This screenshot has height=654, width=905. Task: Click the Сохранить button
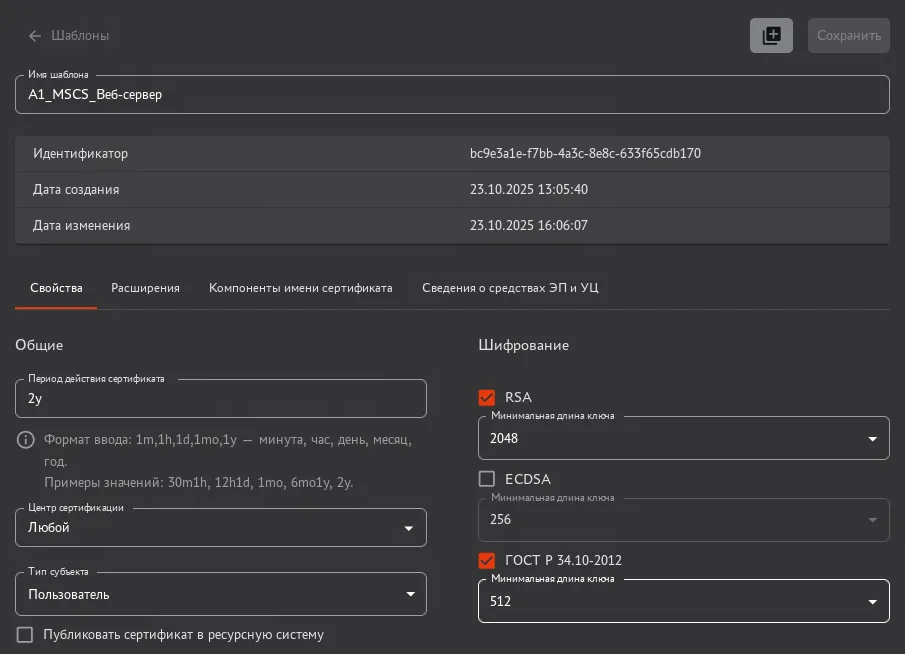click(x=848, y=35)
